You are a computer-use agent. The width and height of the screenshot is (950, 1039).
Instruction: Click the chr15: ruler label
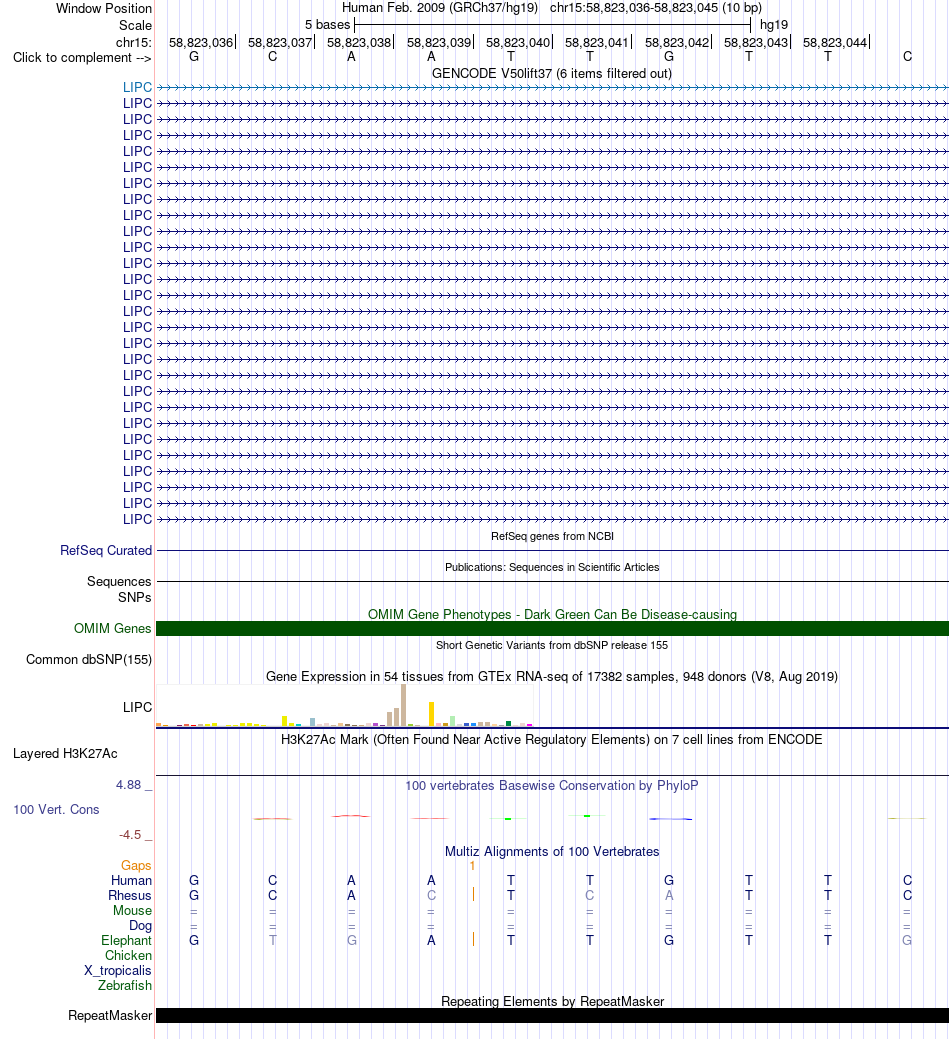coord(134,42)
